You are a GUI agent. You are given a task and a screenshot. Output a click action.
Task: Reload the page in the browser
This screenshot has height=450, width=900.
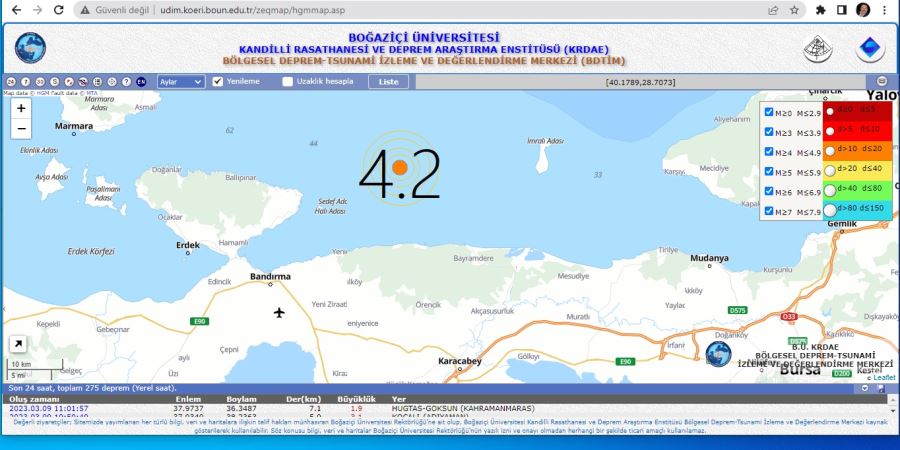point(59,10)
